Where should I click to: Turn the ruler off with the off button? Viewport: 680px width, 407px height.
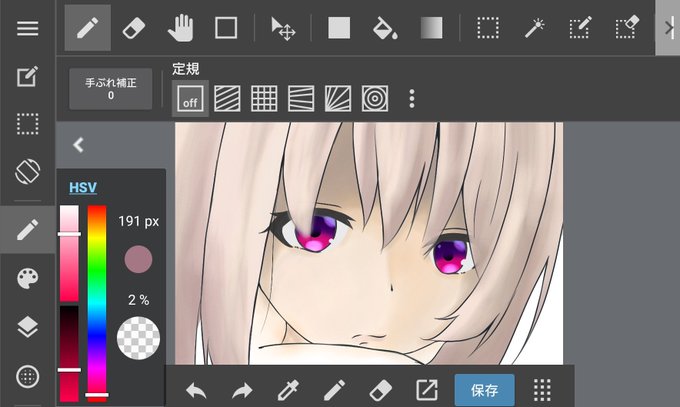(190, 98)
